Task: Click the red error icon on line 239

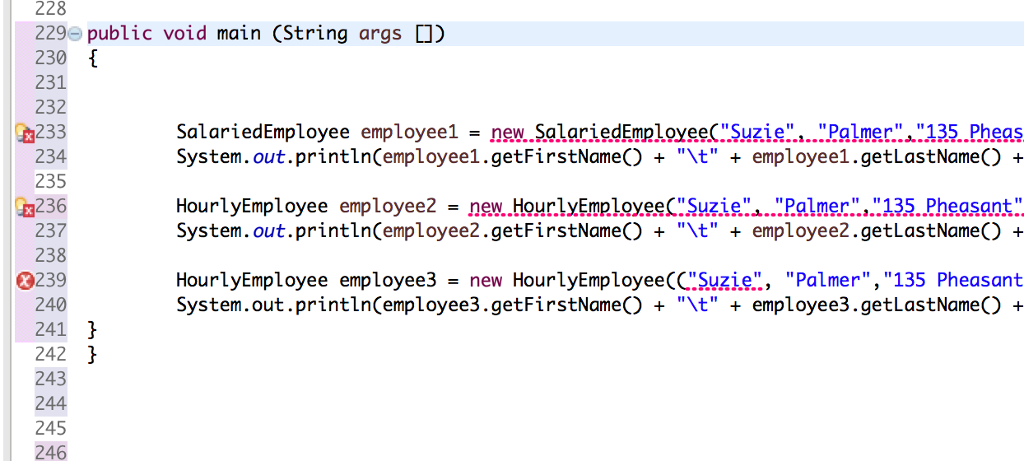Action: point(24,281)
